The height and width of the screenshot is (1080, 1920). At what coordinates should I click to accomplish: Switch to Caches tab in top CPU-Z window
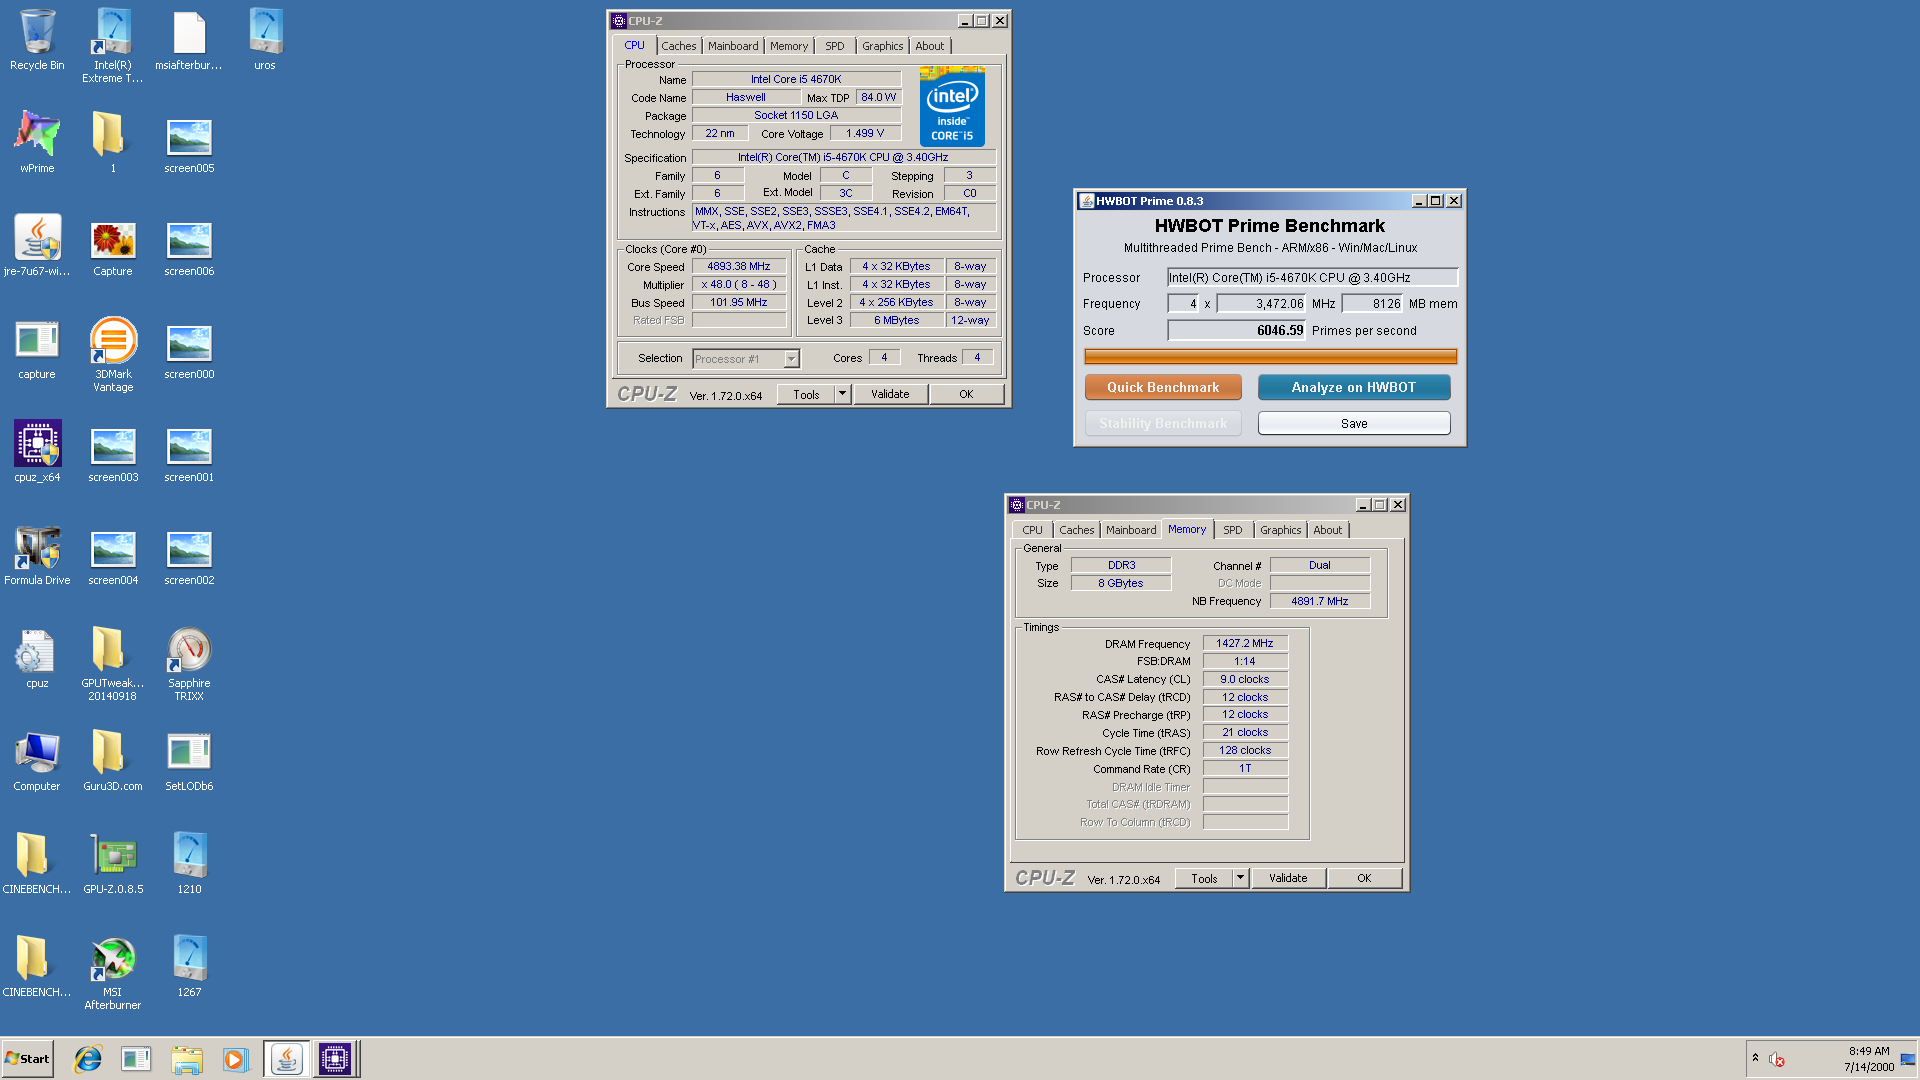tap(678, 46)
